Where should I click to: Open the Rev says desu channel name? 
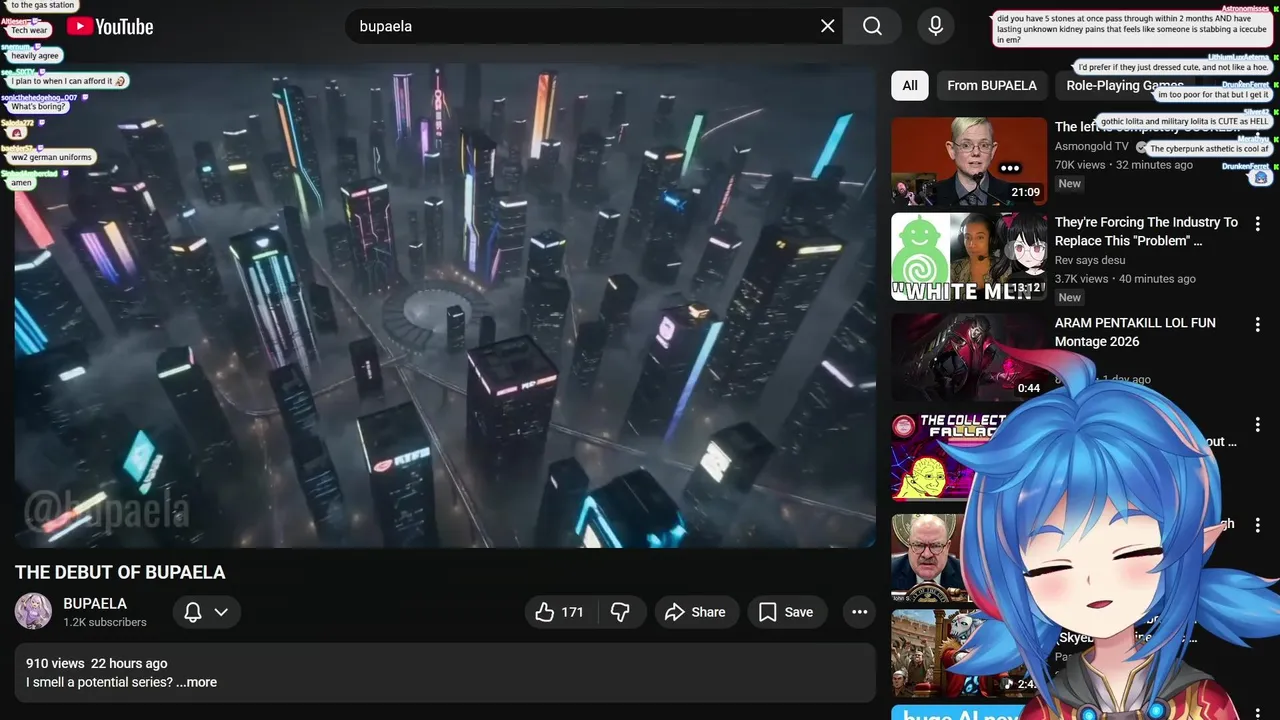click(x=1090, y=260)
